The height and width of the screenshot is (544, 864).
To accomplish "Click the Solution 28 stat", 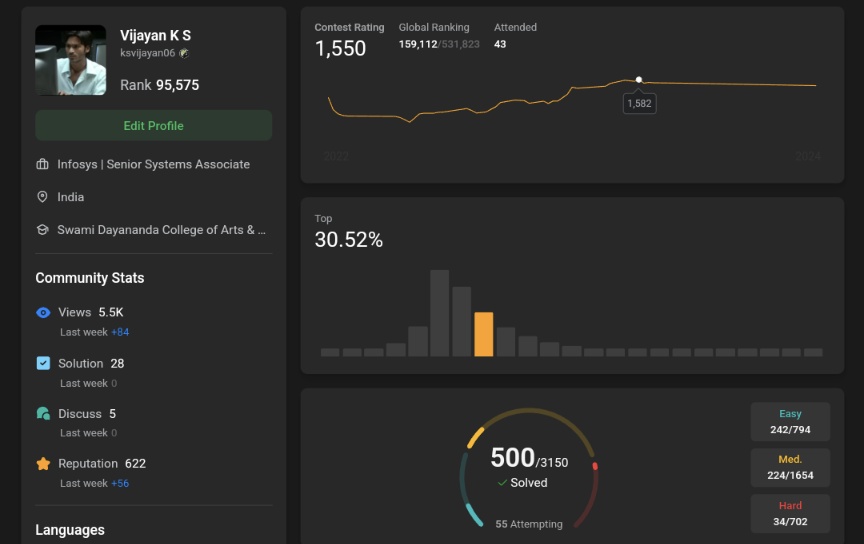I will point(91,363).
